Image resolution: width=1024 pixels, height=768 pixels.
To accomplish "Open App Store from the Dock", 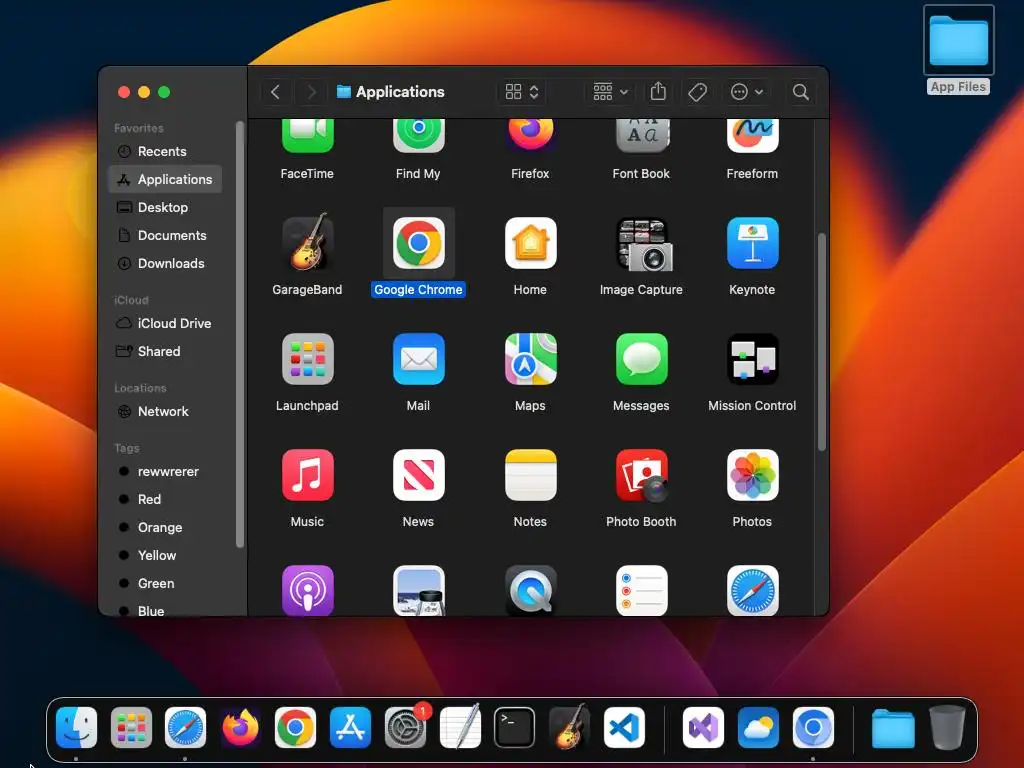I will tap(351, 727).
